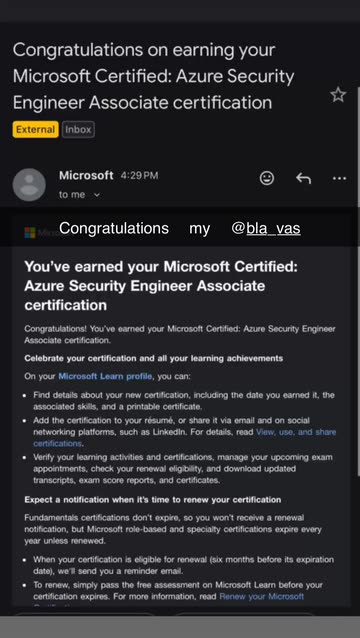Image resolution: width=360 pixels, height=638 pixels.
Task: Star this email with the star icon
Action: coord(338,95)
